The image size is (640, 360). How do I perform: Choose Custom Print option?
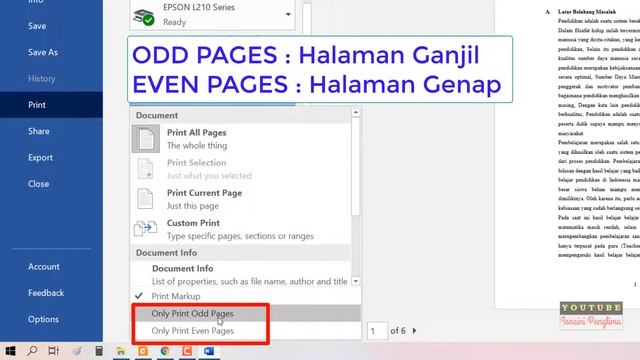pos(241,229)
